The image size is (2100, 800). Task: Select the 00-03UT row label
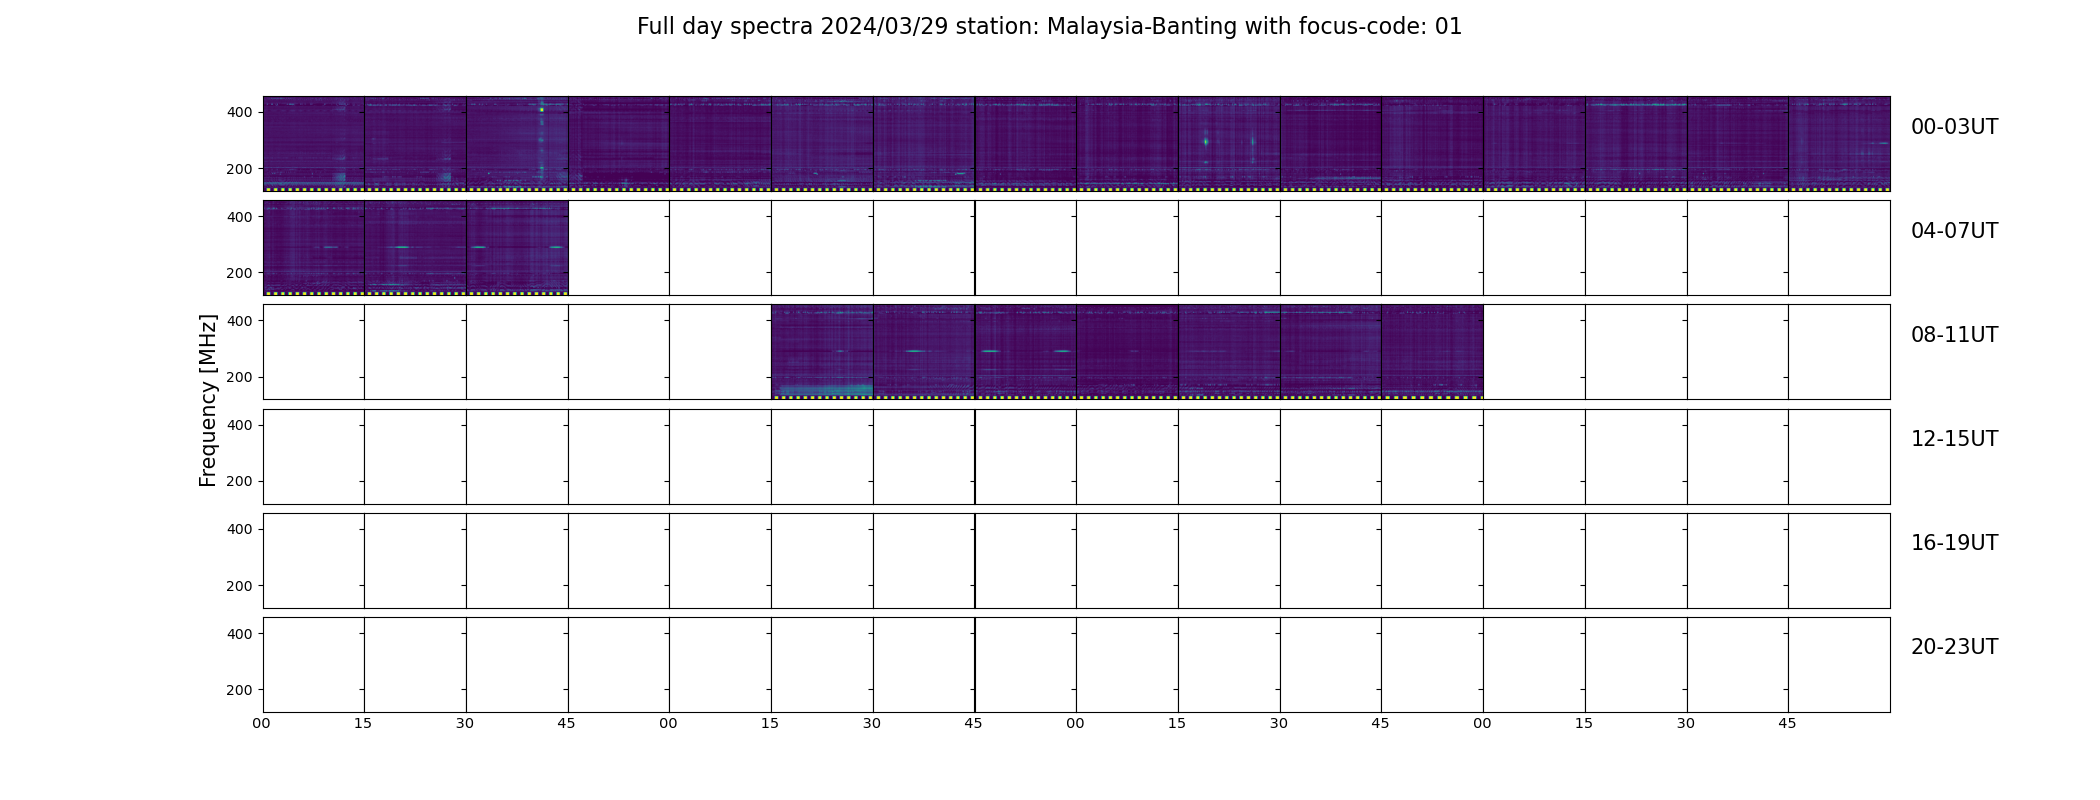(1954, 127)
